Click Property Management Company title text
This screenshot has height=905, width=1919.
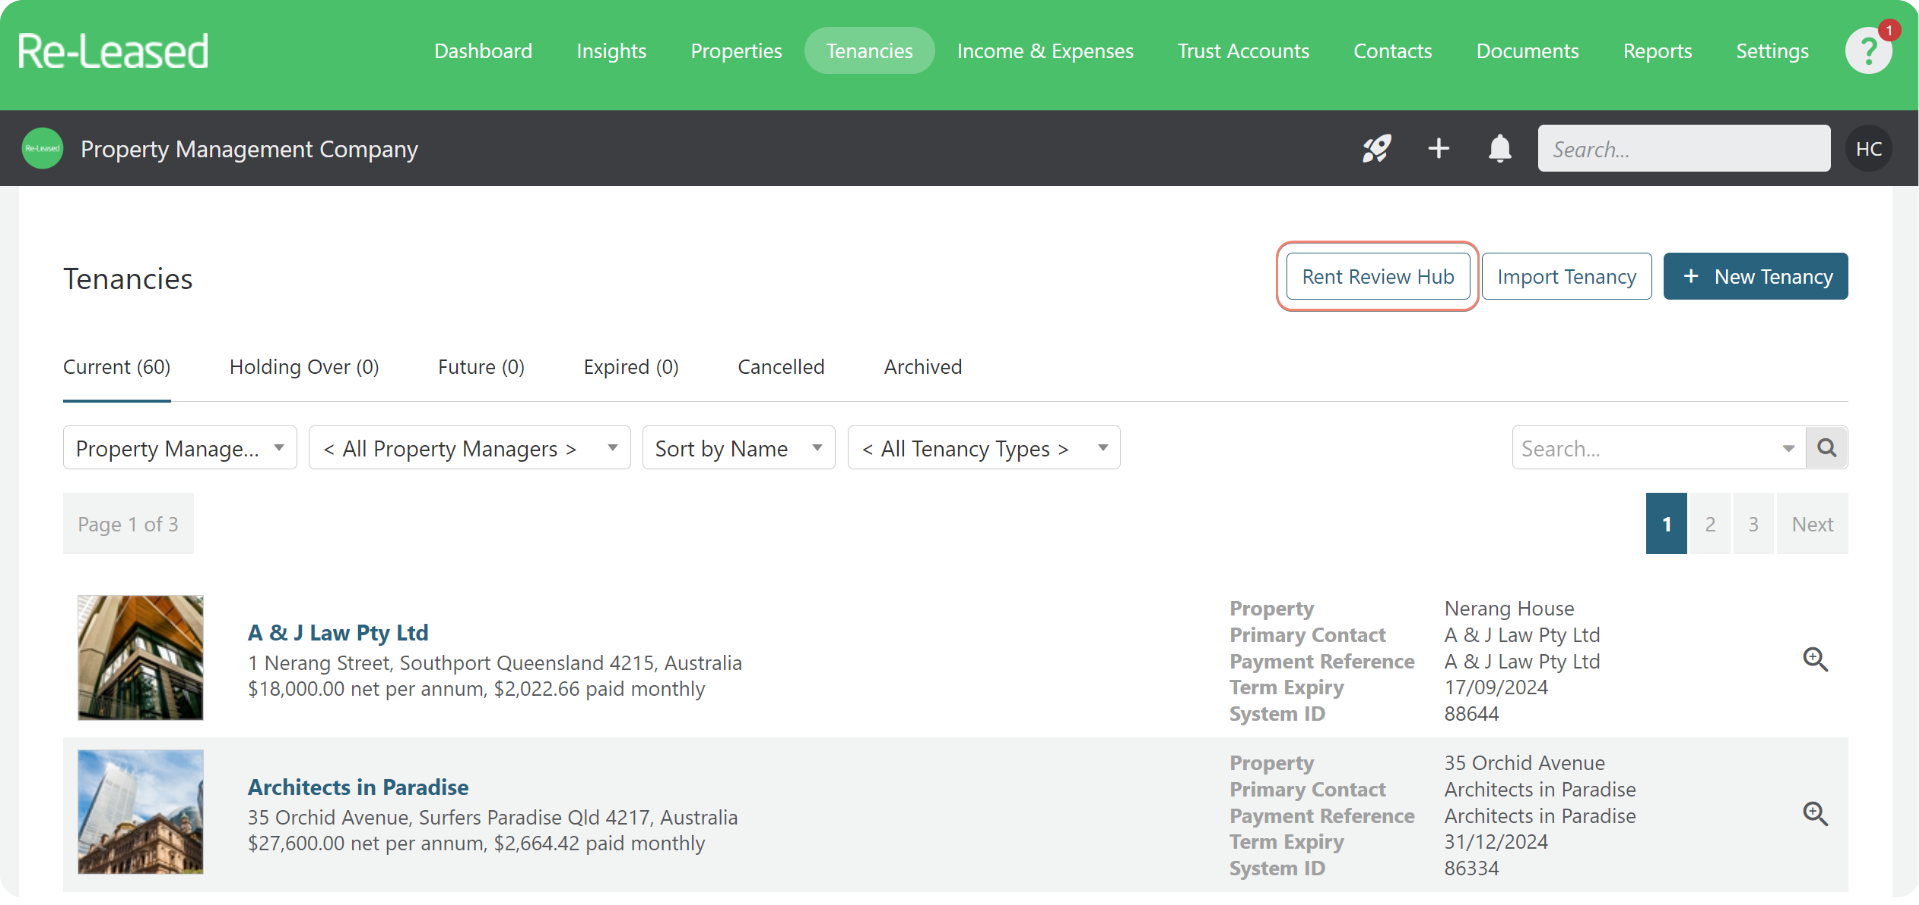click(x=249, y=149)
